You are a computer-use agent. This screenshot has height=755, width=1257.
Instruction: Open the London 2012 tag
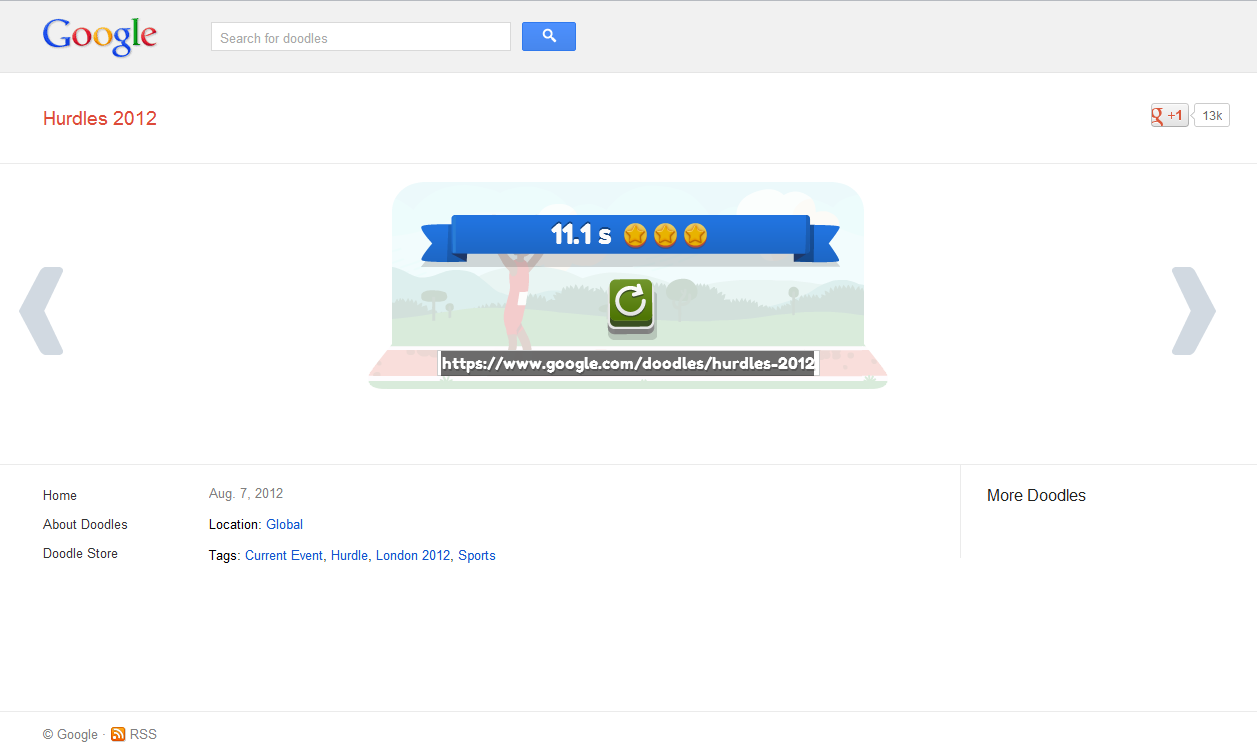click(x=413, y=556)
